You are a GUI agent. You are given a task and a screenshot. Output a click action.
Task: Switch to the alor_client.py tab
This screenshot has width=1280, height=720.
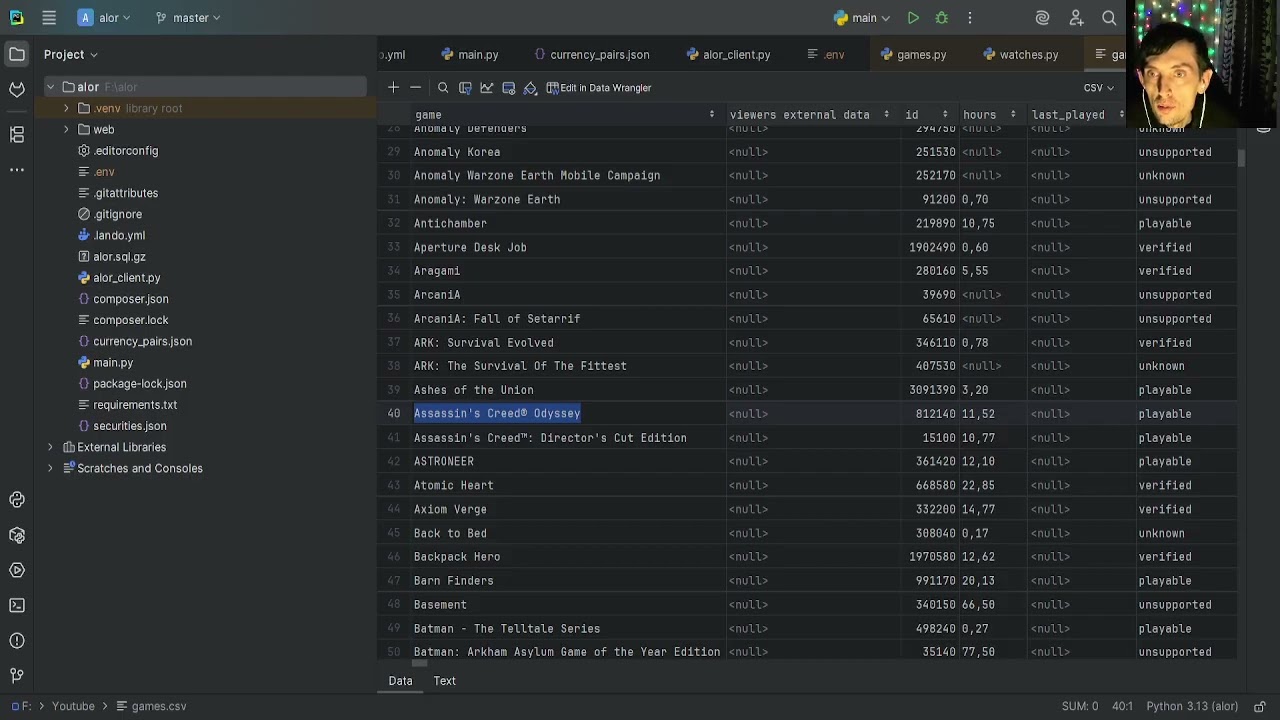coord(728,55)
